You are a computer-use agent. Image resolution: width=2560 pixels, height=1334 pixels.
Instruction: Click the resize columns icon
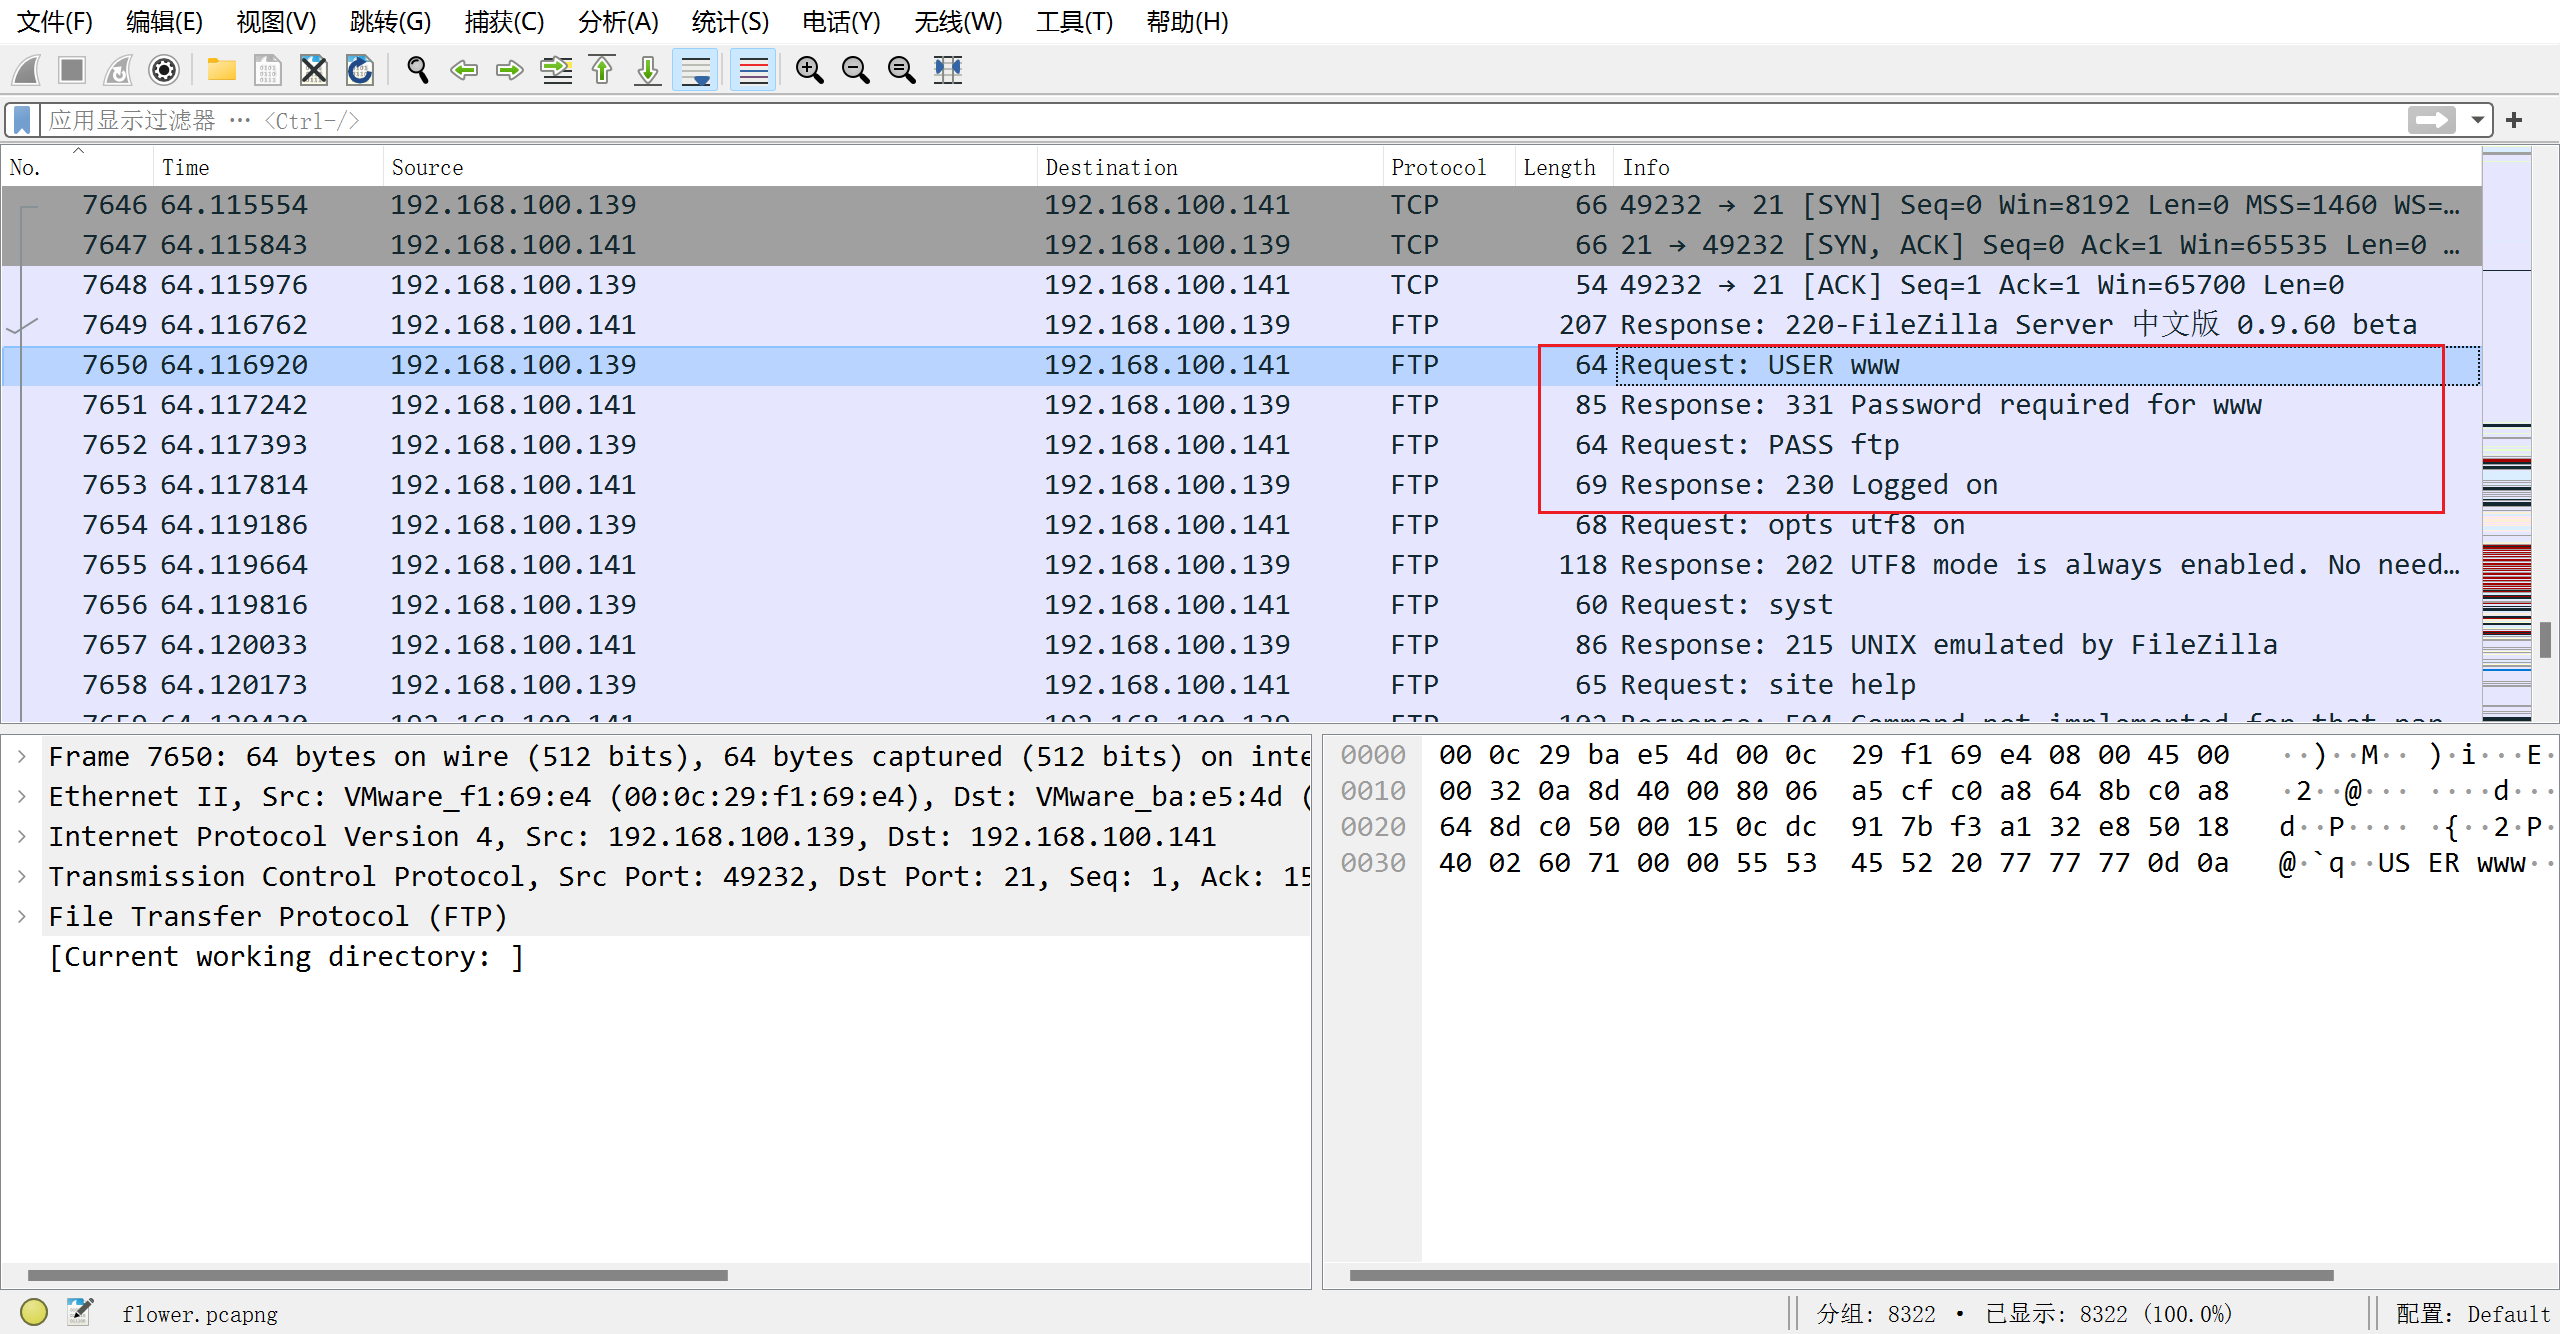(947, 70)
